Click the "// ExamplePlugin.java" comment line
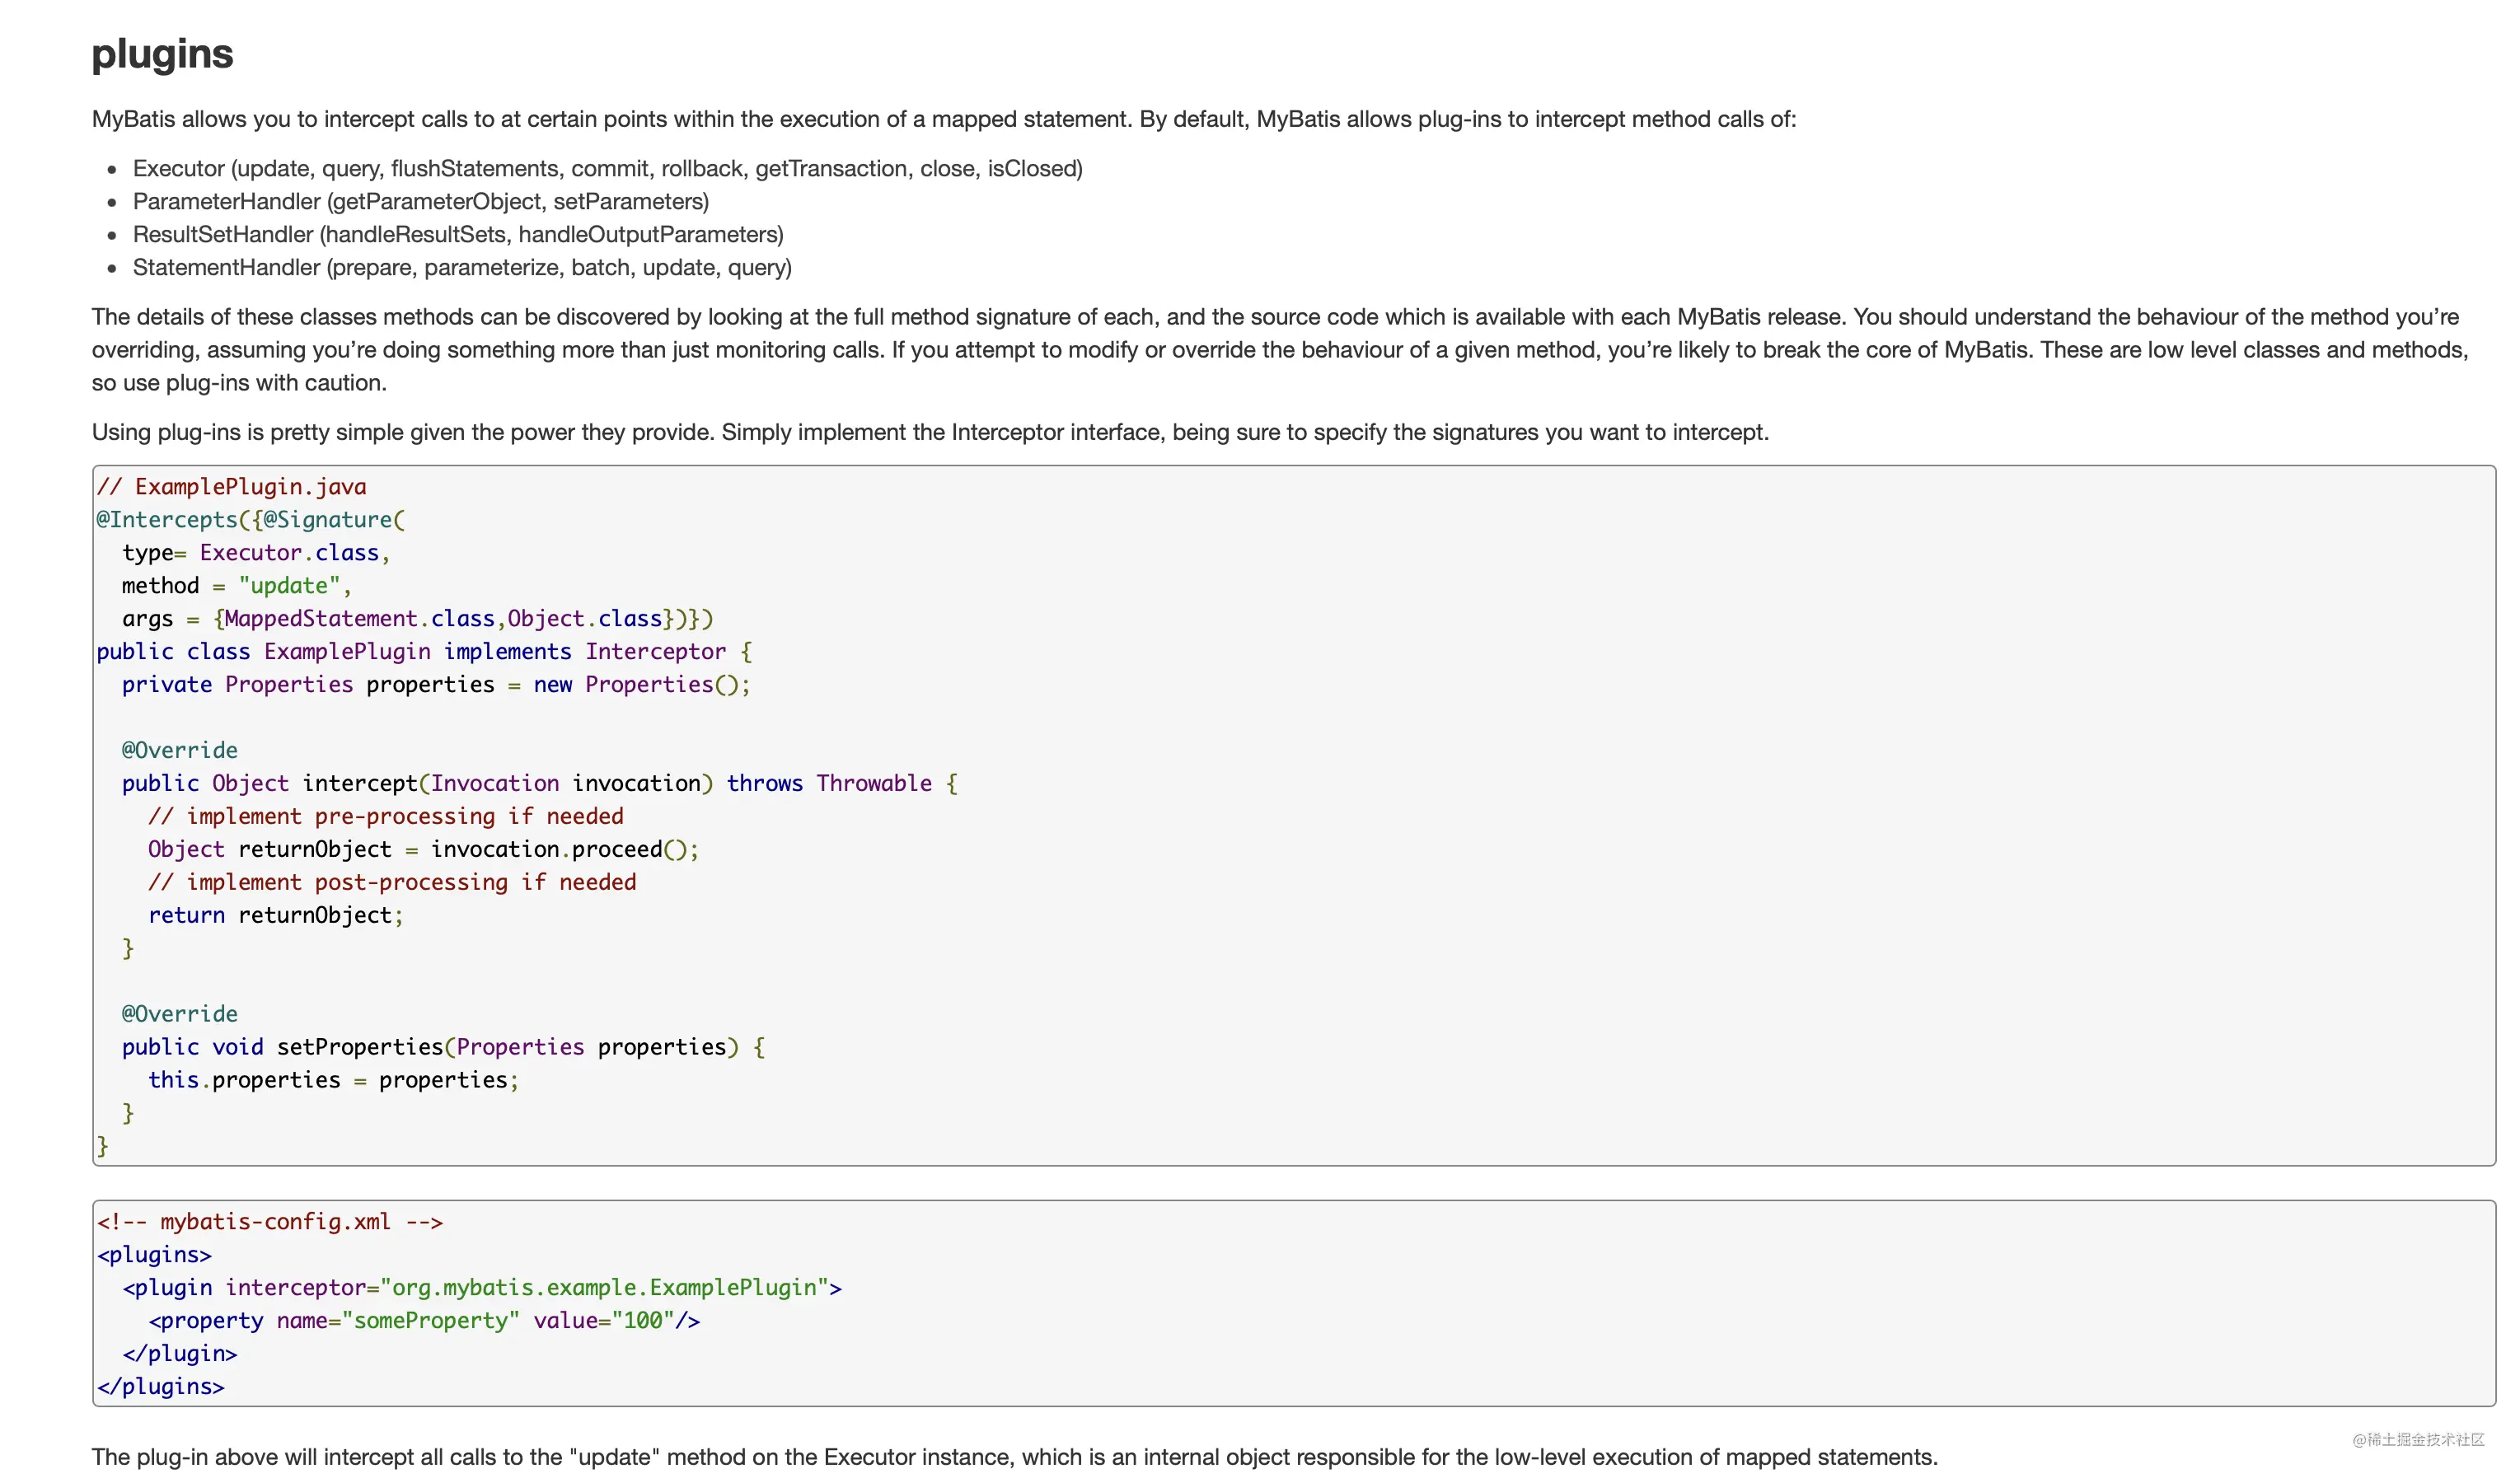Screen dimensions: 2520x1483 pyautogui.click(x=231, y=486)
